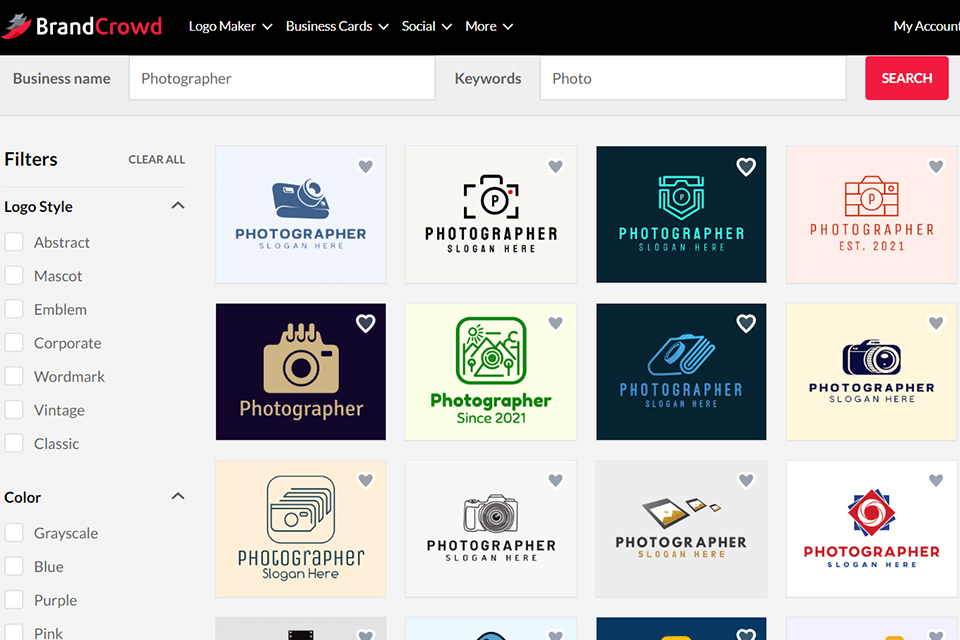This screenshot has height=640, width=960.
Task: Open the red Photographer Est. 2021 logo
Action: coord(871,214)
